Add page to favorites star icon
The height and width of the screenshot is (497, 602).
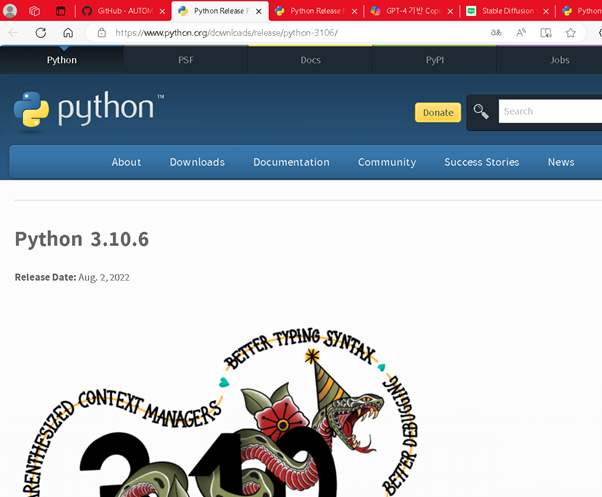[x=571, y=33]
